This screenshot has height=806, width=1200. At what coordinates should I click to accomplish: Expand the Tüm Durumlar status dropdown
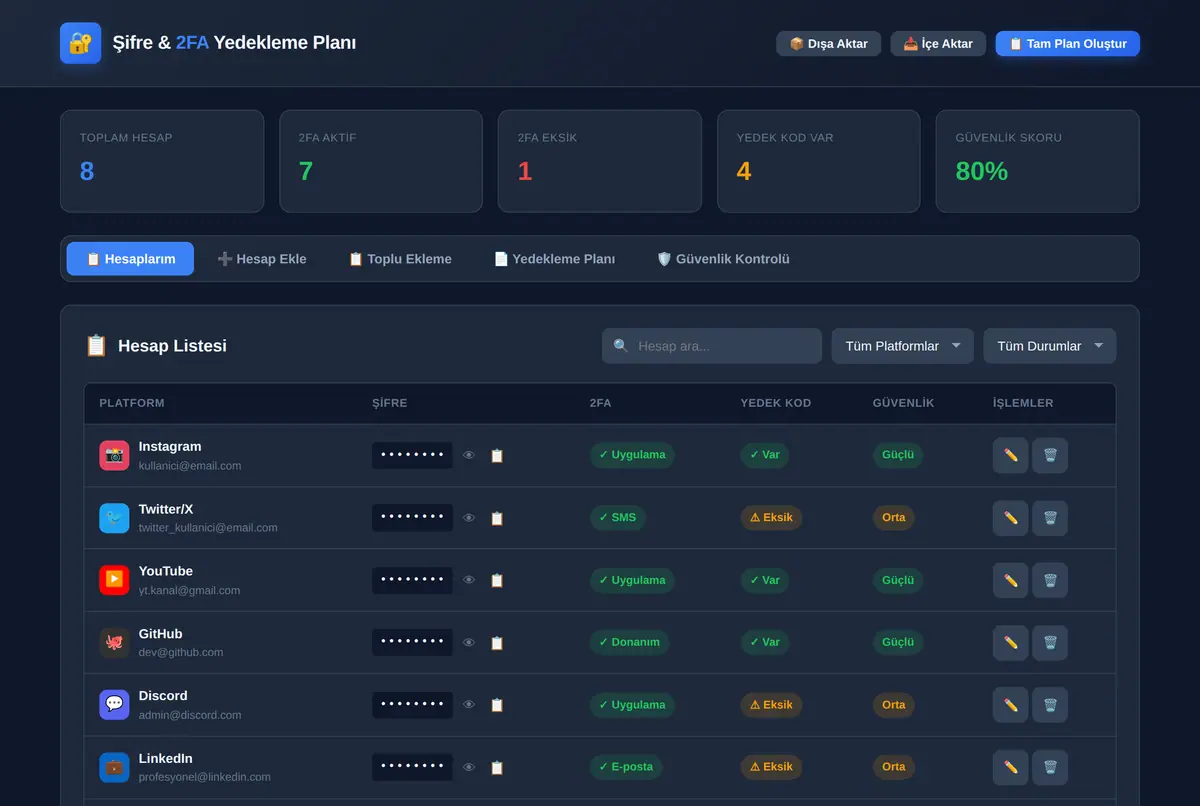click(1049, 346)
